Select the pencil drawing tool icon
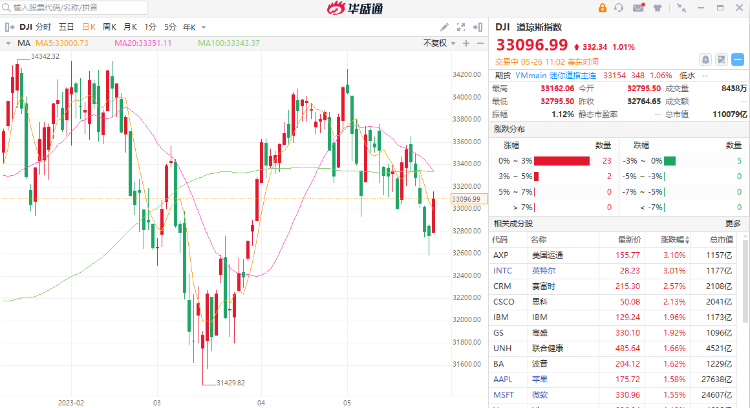750x408 pixels. tap(444, 27)
